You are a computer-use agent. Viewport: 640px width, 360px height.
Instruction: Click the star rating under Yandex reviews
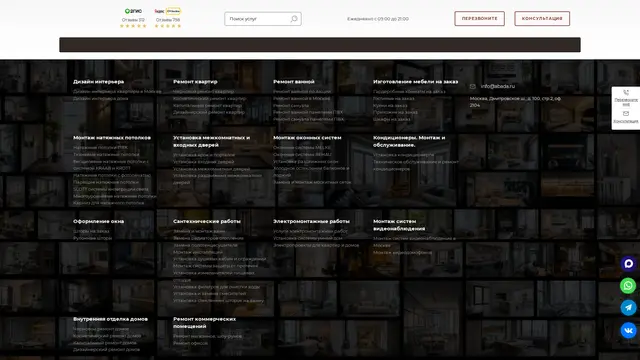pyautogui.click(x=167, y=26)
